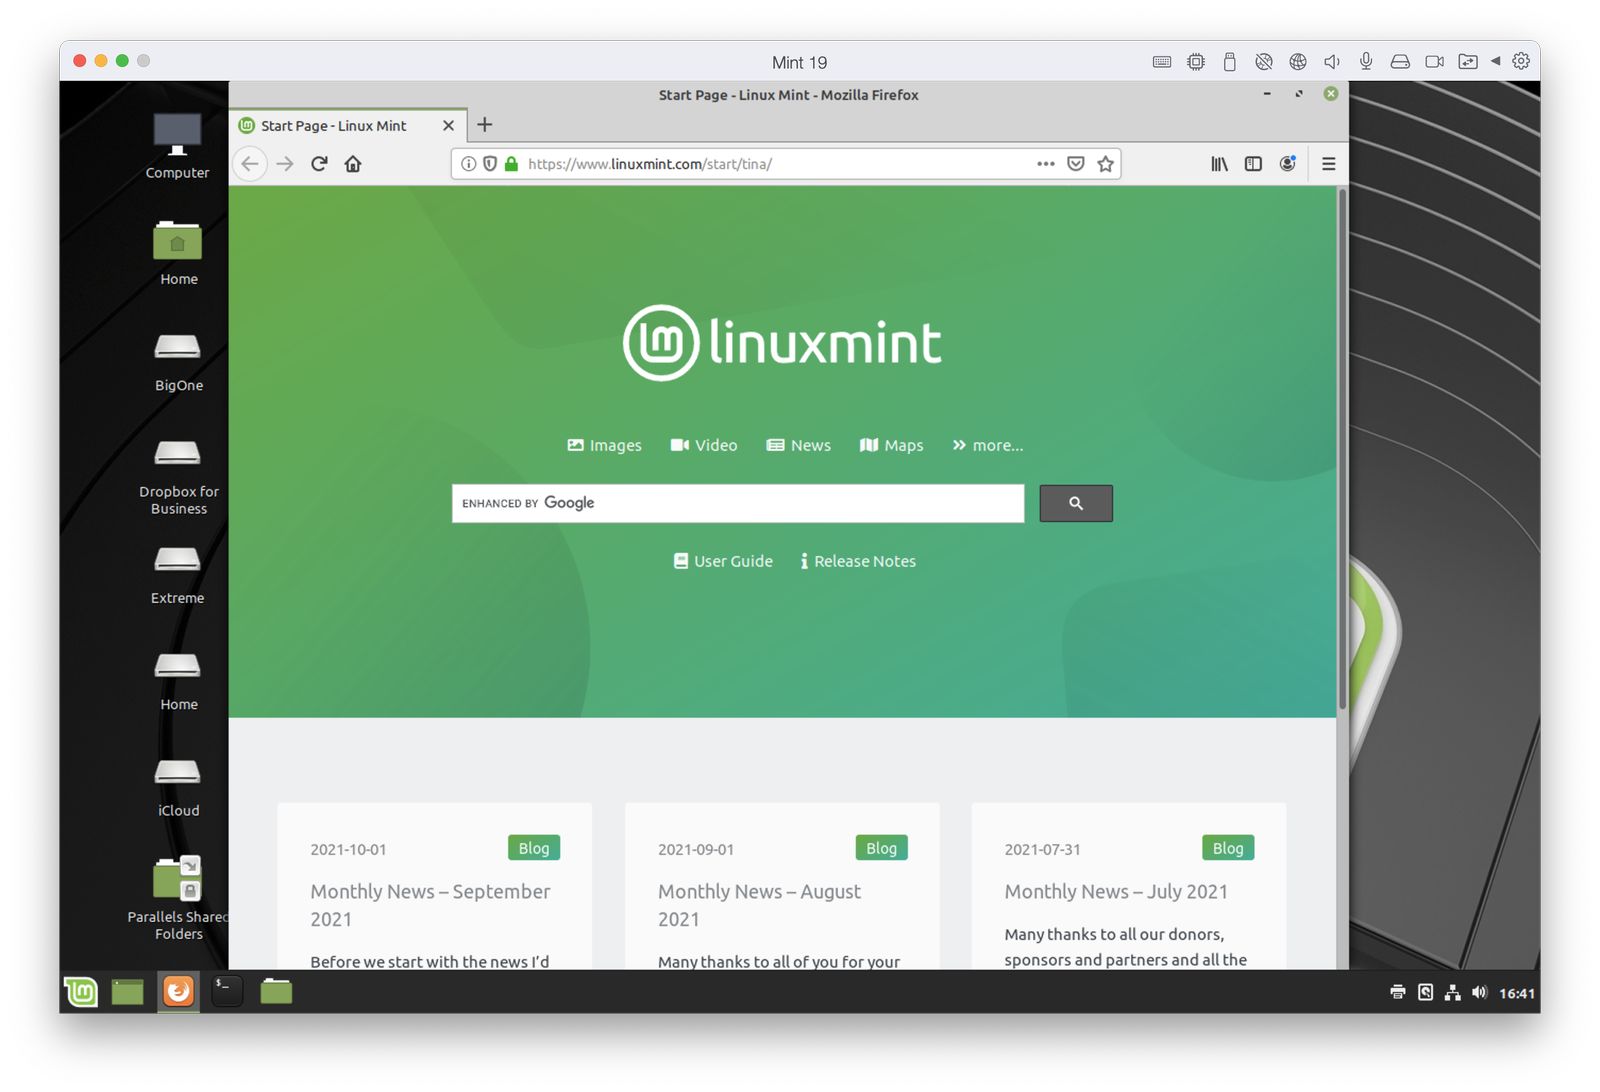Open Video search link
The height and width of the screenshot is (1092, 1600).
click(x=704, y=445)
